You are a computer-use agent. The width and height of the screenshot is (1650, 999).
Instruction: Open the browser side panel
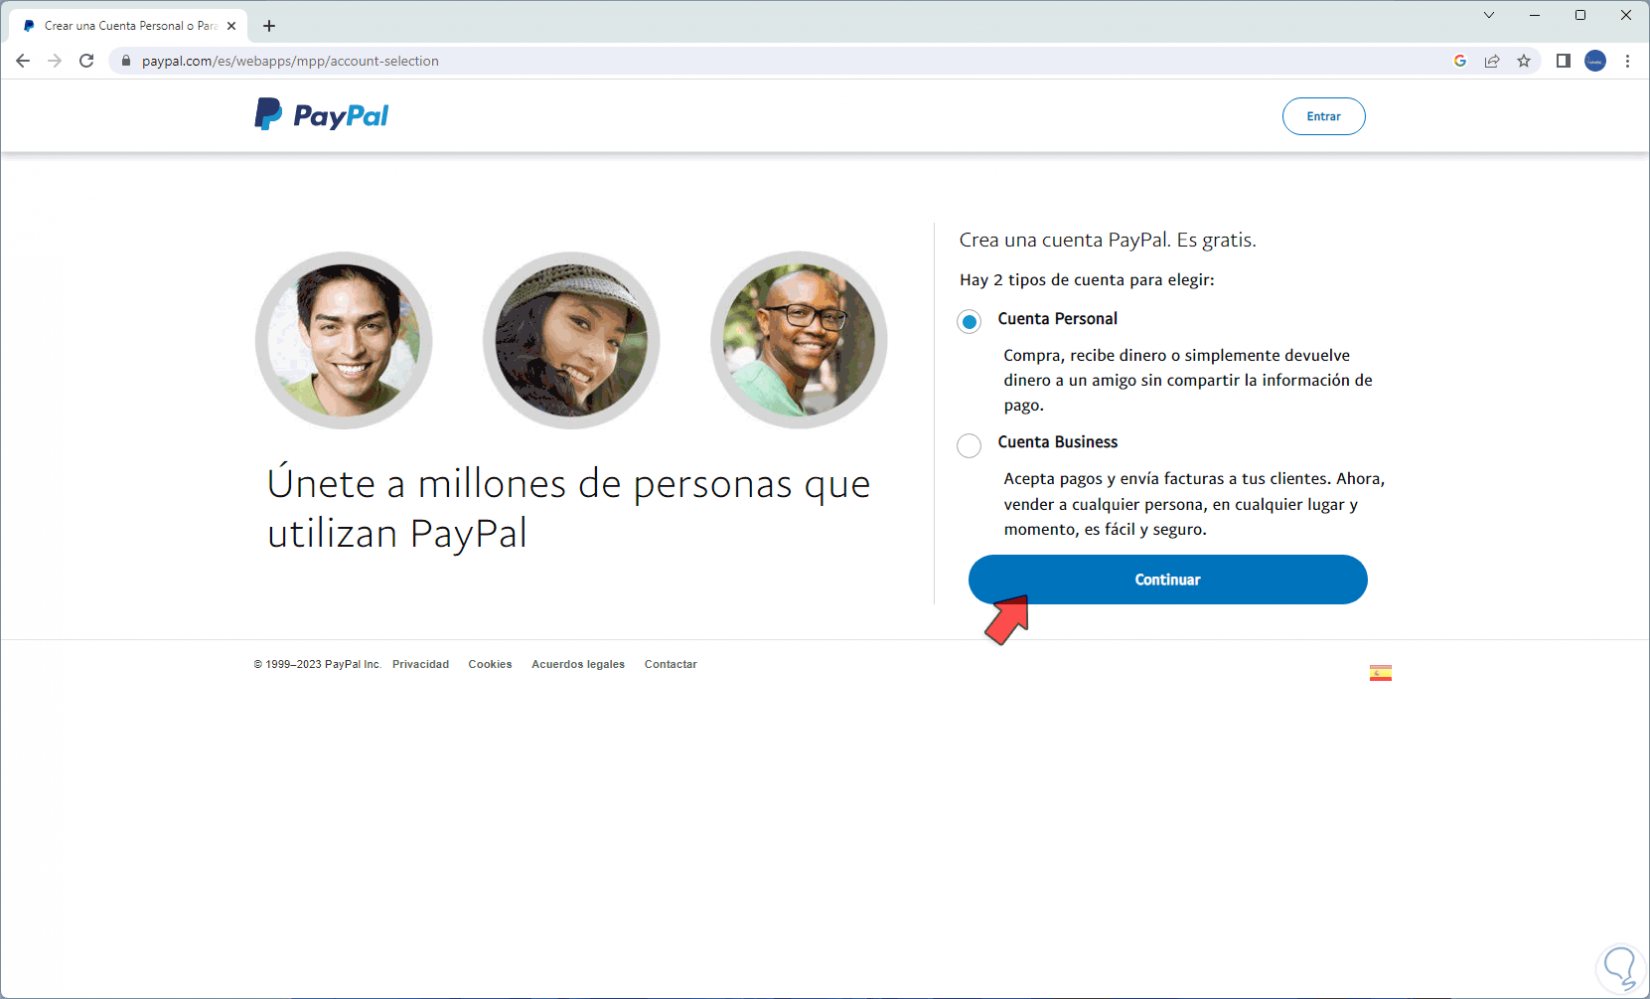[1563, 61]
